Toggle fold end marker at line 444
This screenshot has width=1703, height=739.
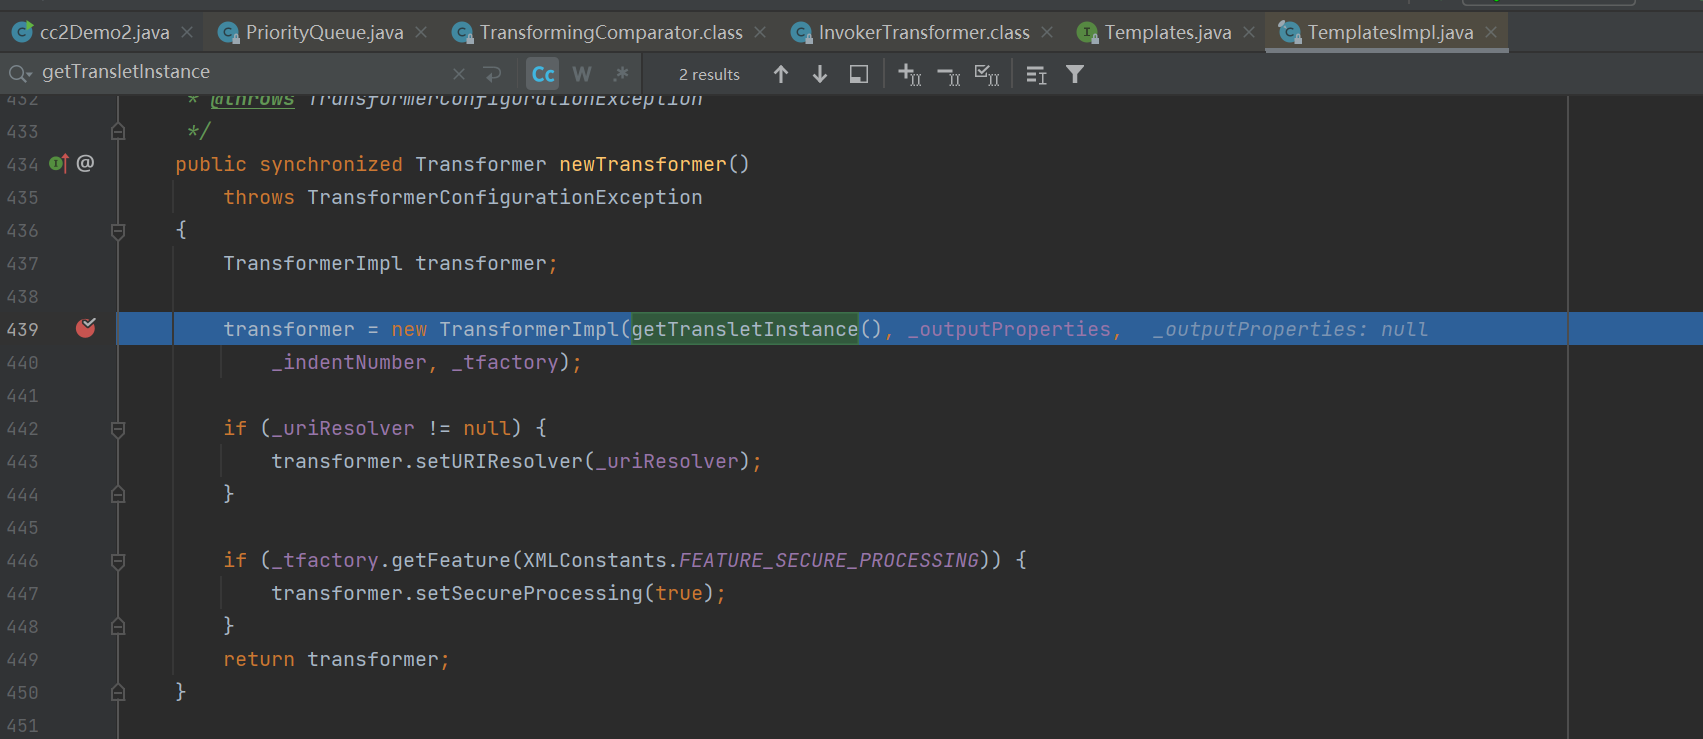click(118, 494)
